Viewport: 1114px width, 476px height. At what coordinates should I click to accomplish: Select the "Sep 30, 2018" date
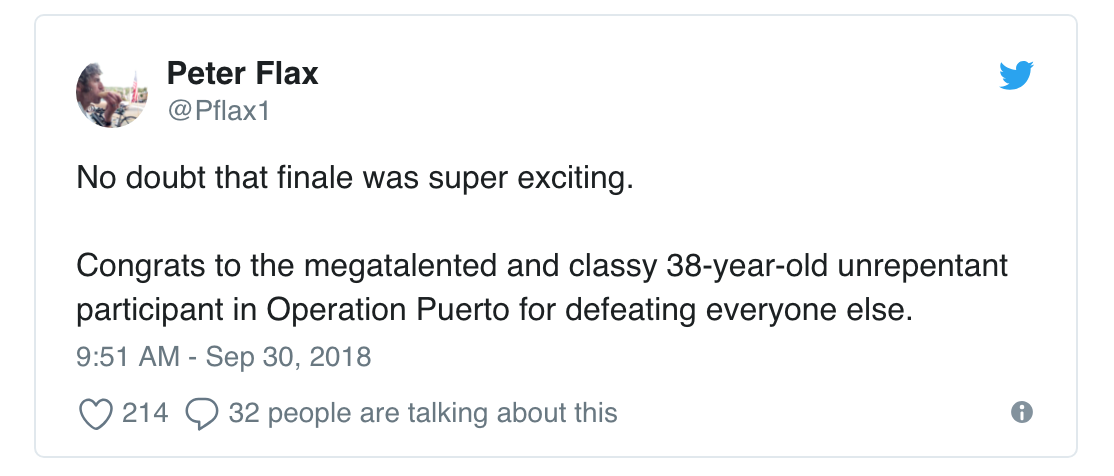tap(288, 356)
